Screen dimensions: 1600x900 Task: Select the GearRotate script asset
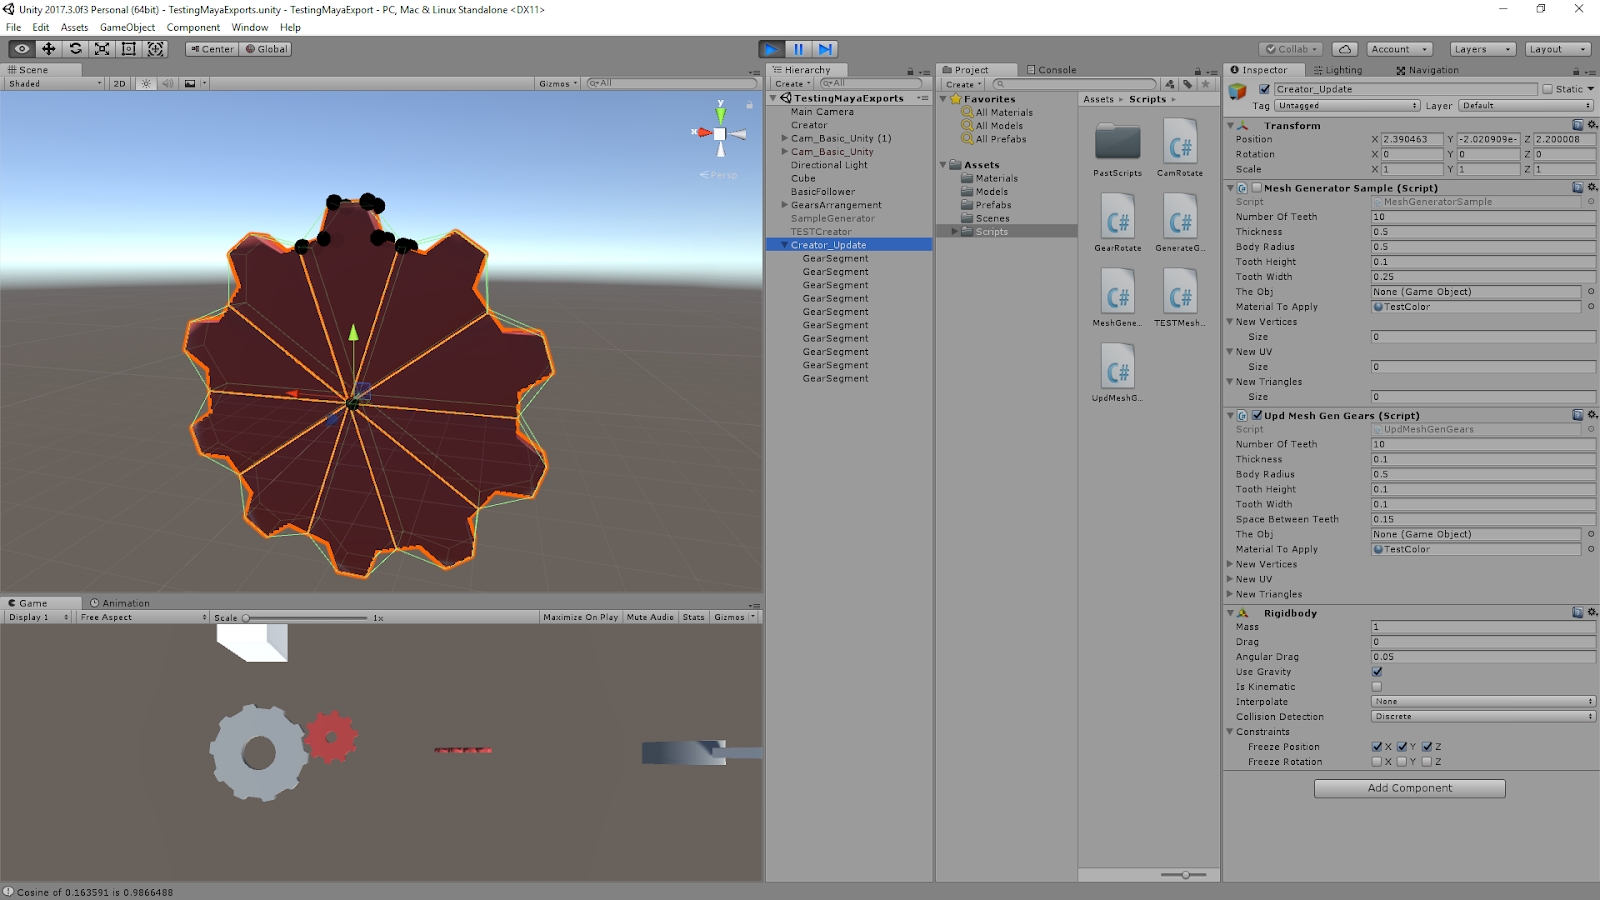click(1117, 223)
